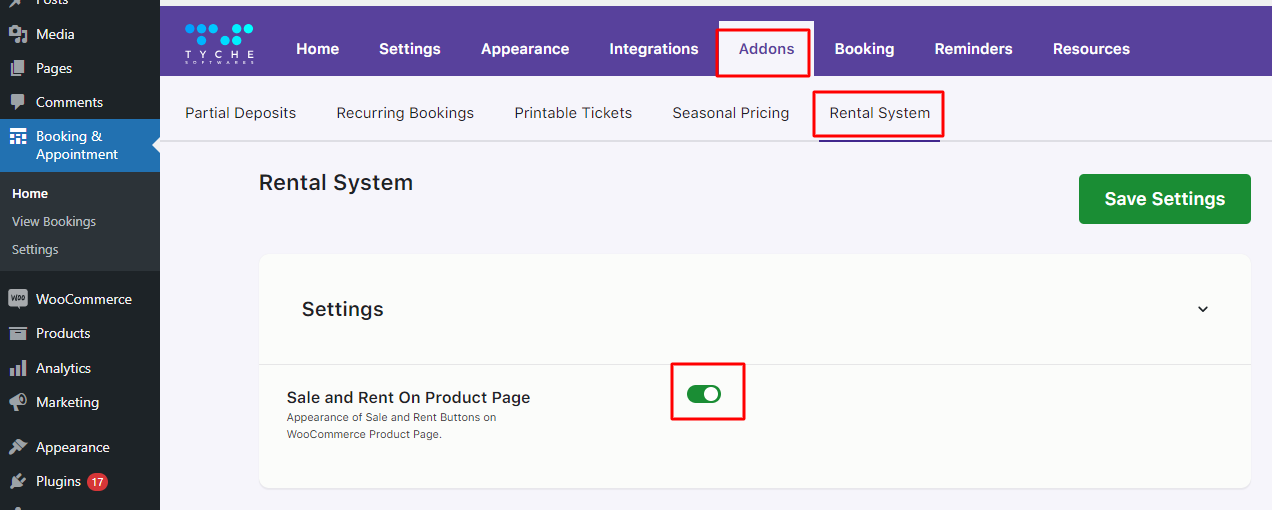Click the WooCommerce woo icon
Screen dimensions: 1272x510
pyautogui.click(x=17, y=299)
